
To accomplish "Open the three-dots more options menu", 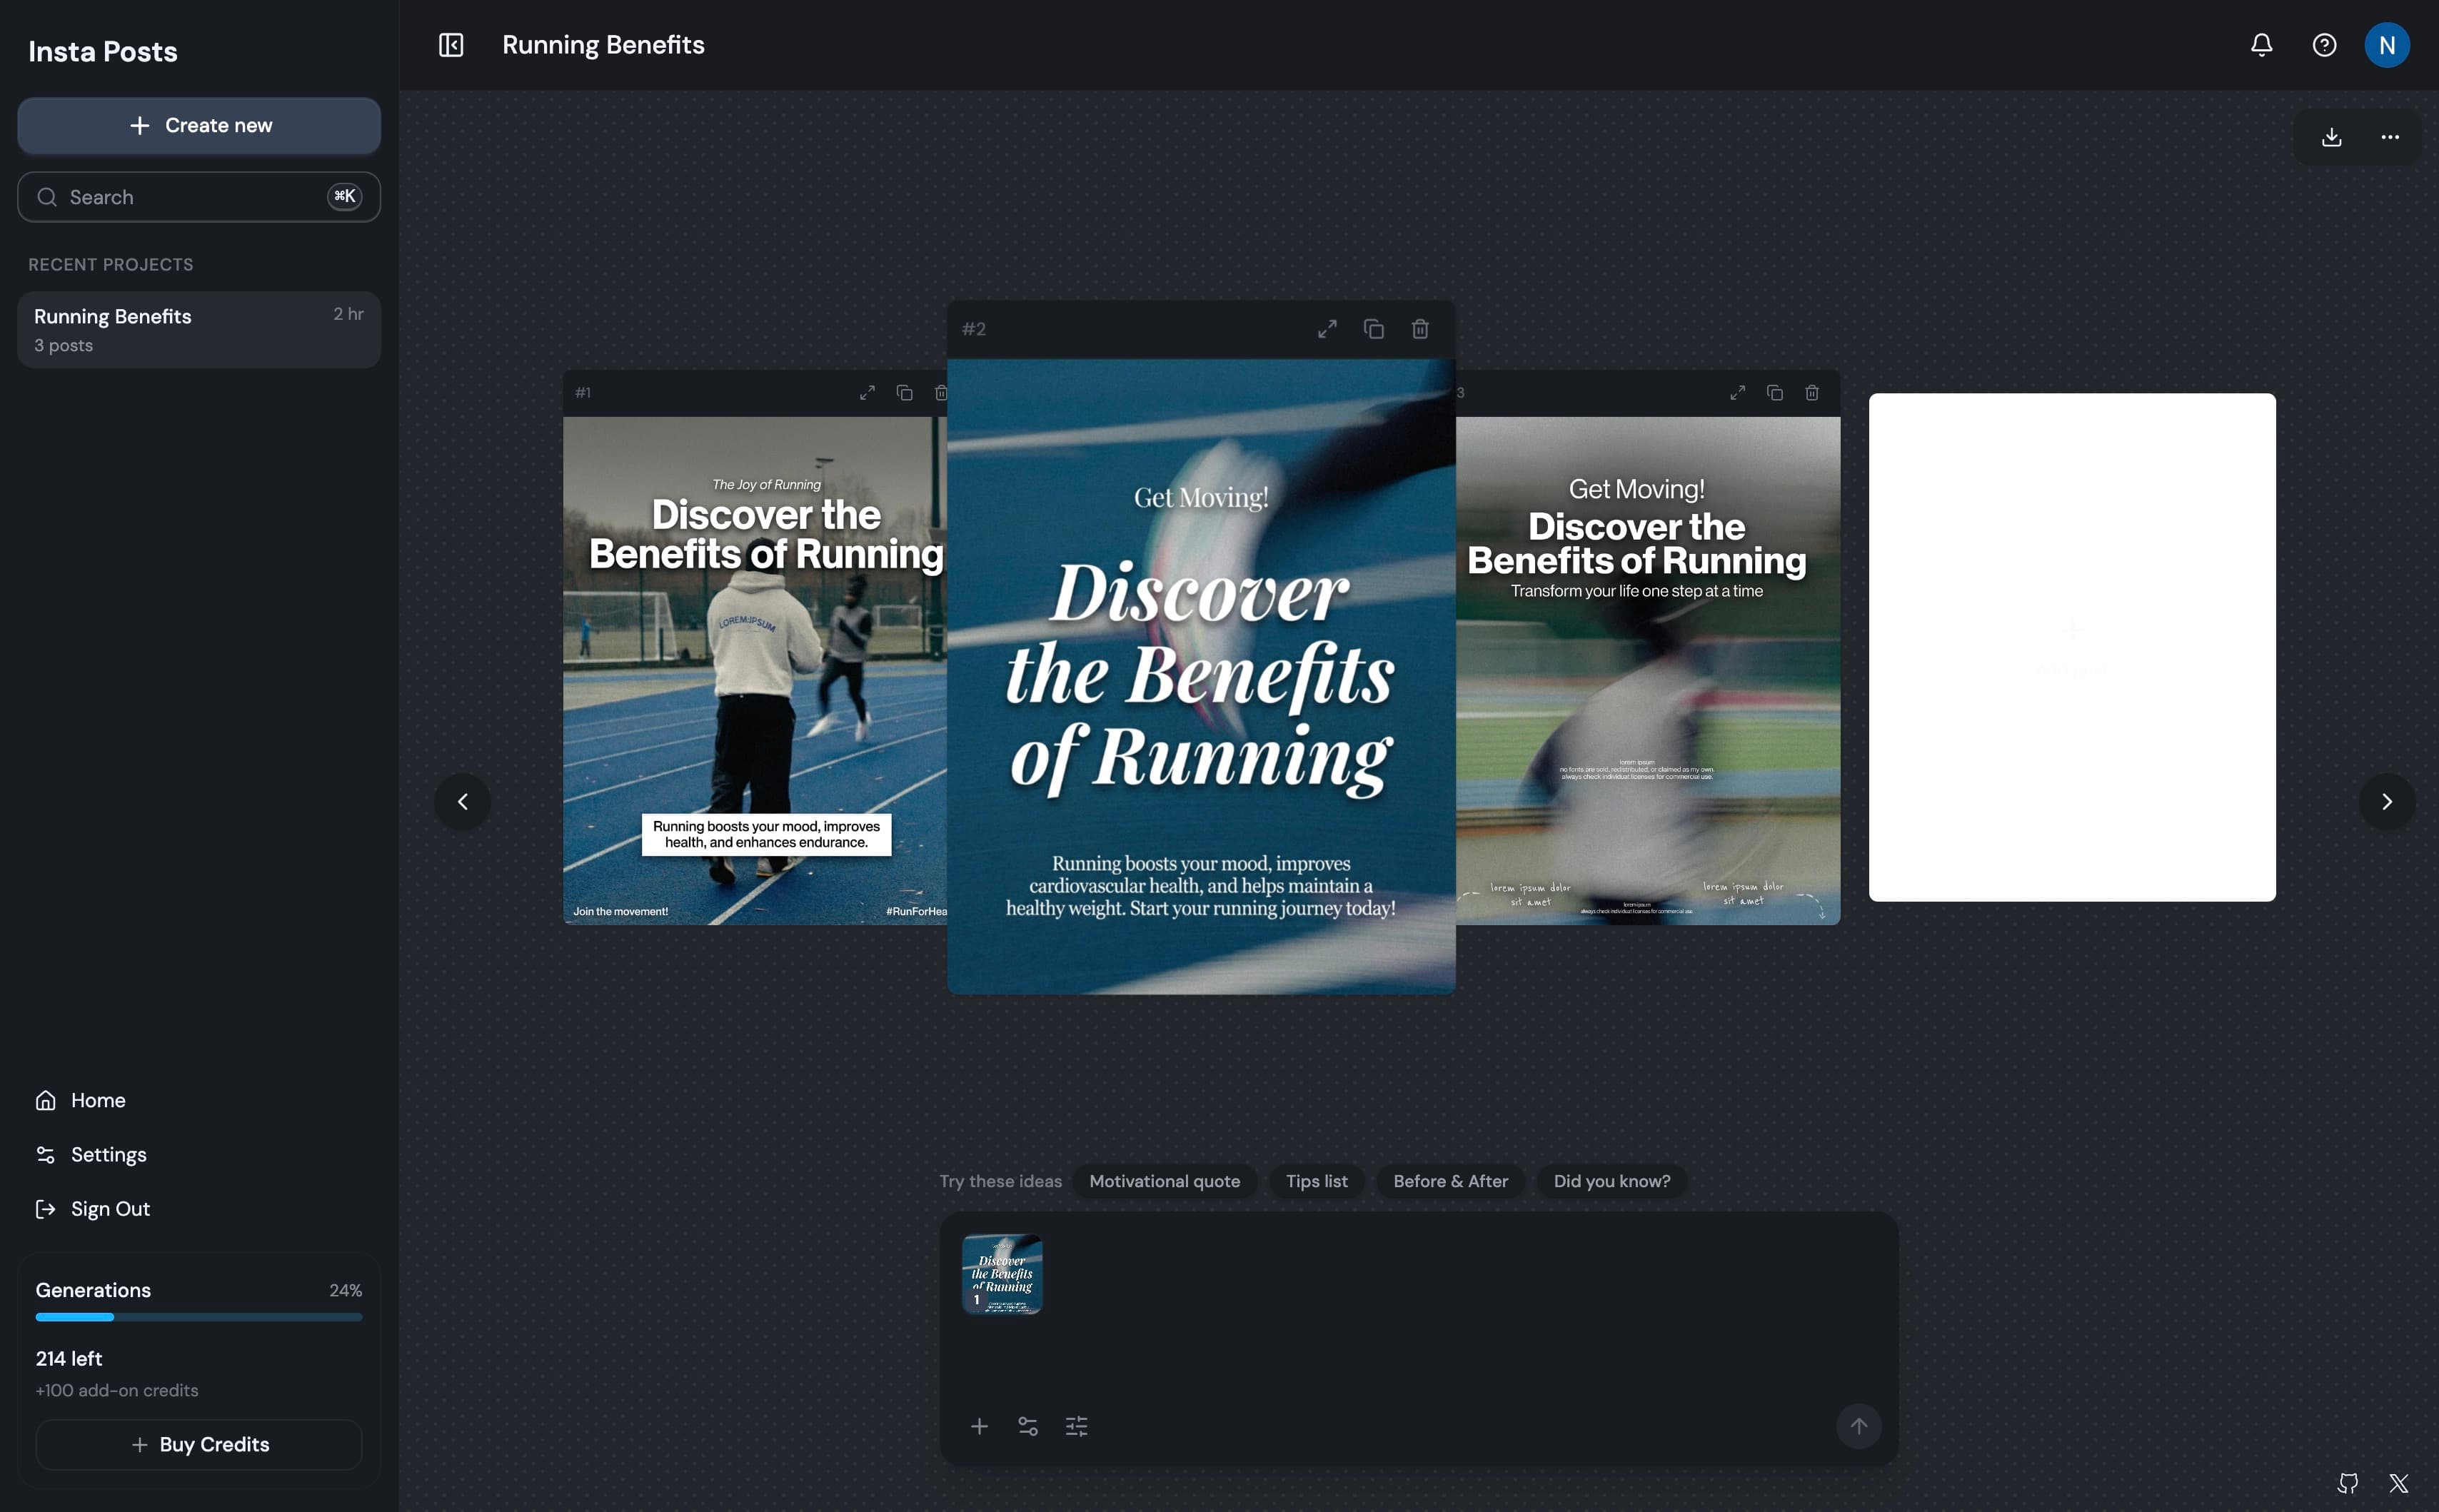I will pos(2390,137).
